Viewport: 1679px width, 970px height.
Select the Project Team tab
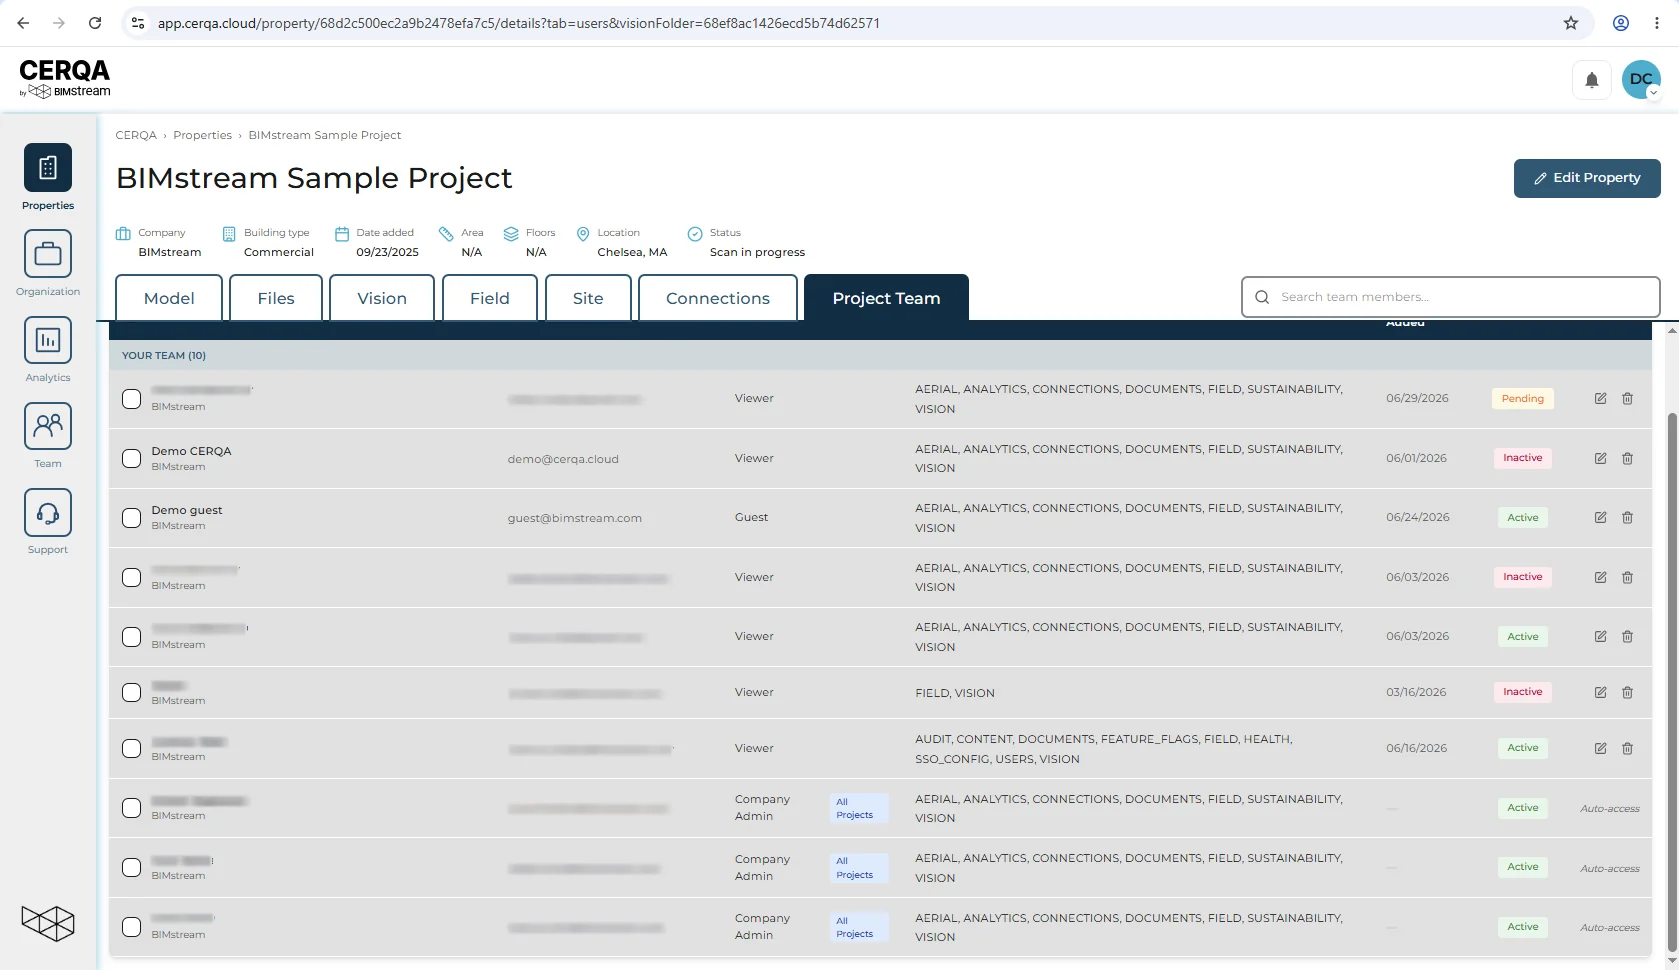886,298
